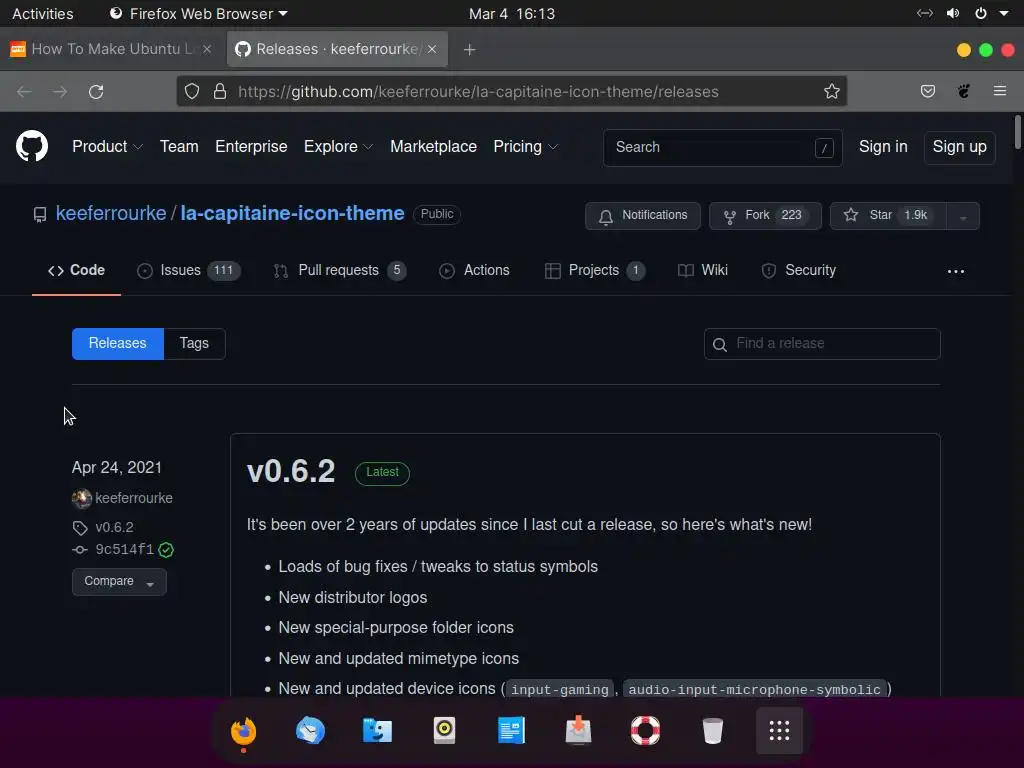Click the Sign in link
Screen dimensions: 1024x768
[883, 147]
